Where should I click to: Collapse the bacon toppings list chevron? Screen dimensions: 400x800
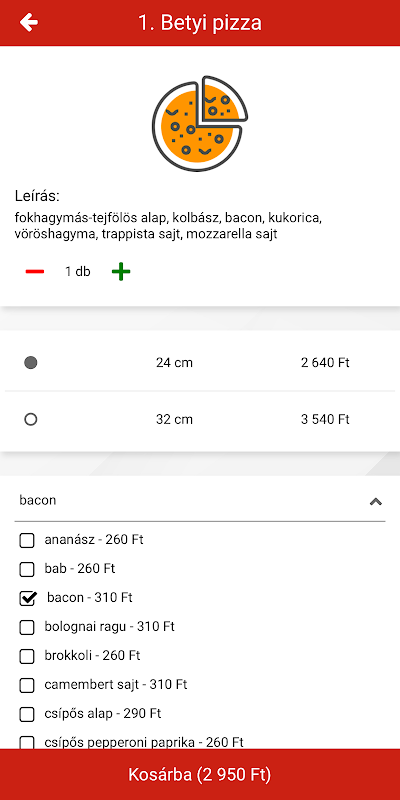(x=376, y=501)
